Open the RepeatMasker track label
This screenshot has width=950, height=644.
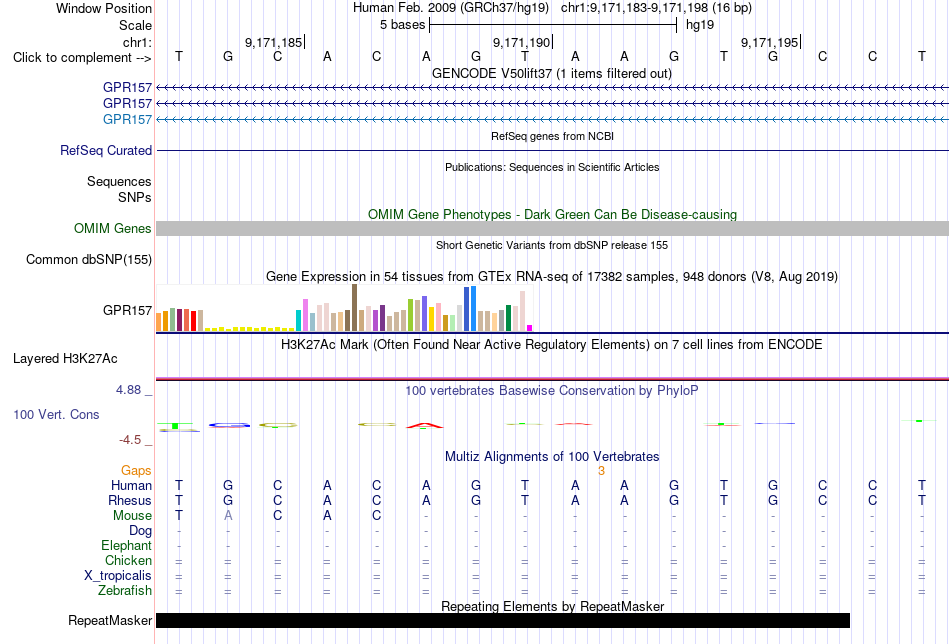click(x=110, y=620)
